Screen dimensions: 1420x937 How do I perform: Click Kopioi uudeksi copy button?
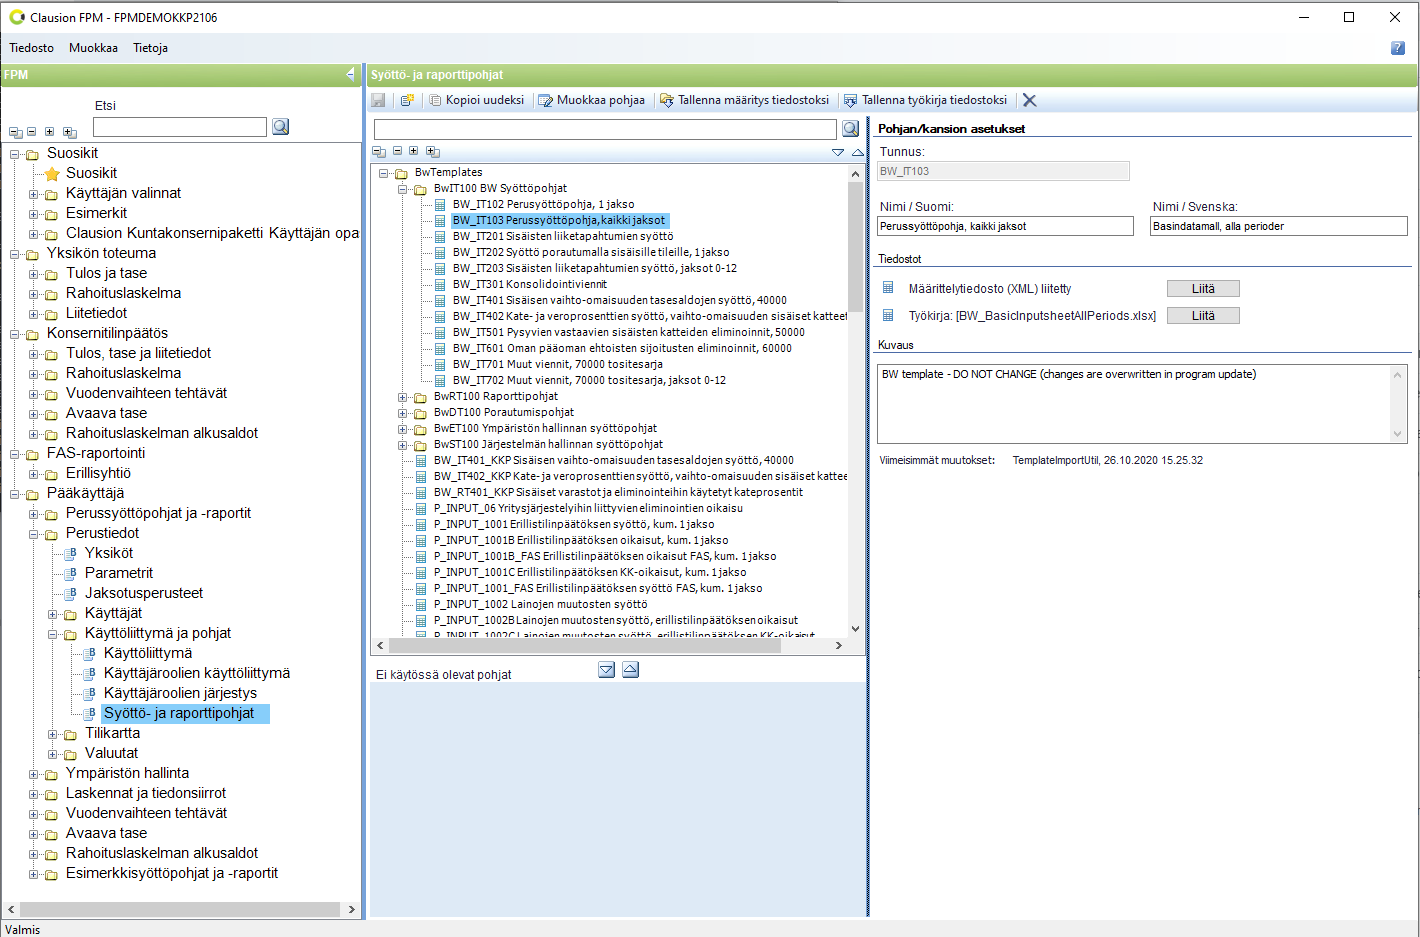point(477,100)
